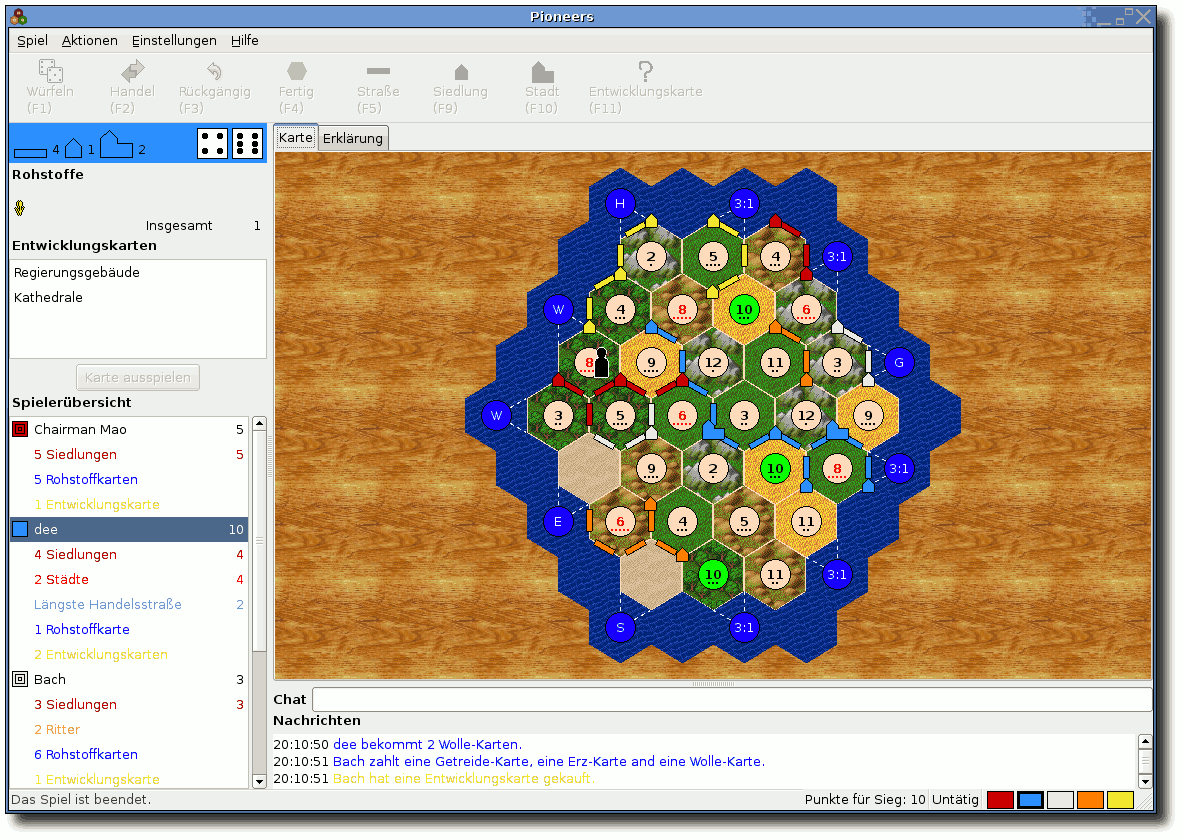This screenshot has width=1182, height=839.
Task: Click the G harbor marker
Action: pos(899,363)
